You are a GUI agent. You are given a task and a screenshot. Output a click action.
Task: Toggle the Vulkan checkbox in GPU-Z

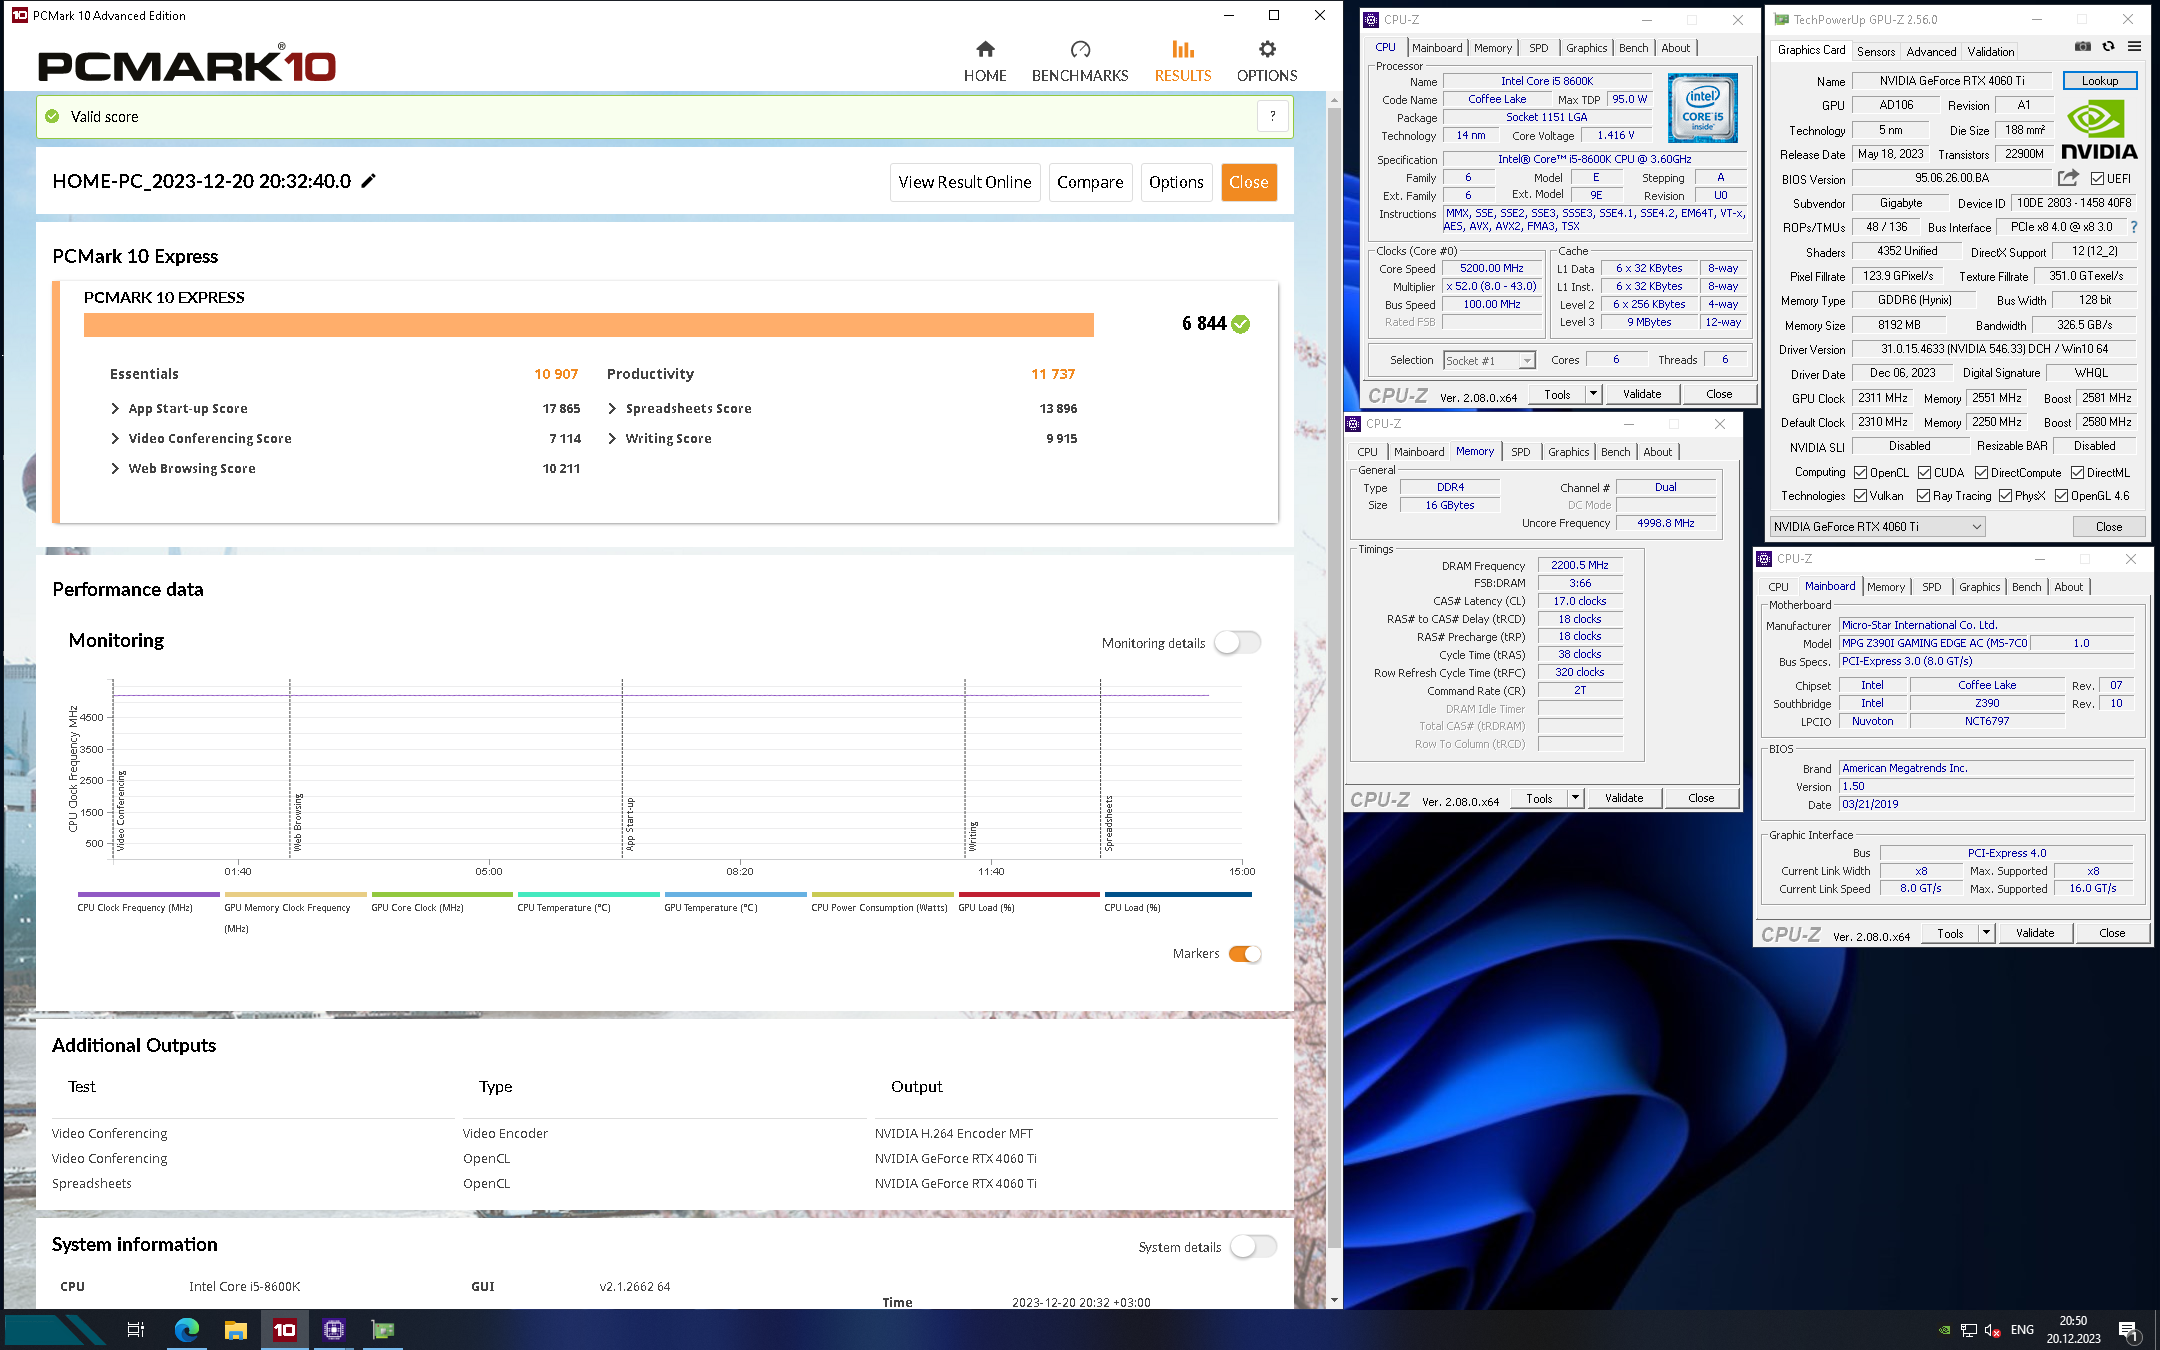click(1860, 495)
